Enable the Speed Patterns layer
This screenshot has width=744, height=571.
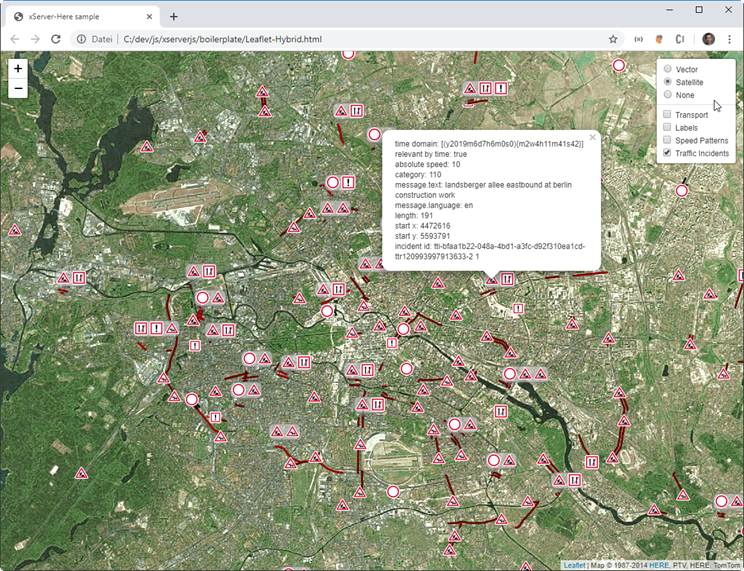[667, 141]
